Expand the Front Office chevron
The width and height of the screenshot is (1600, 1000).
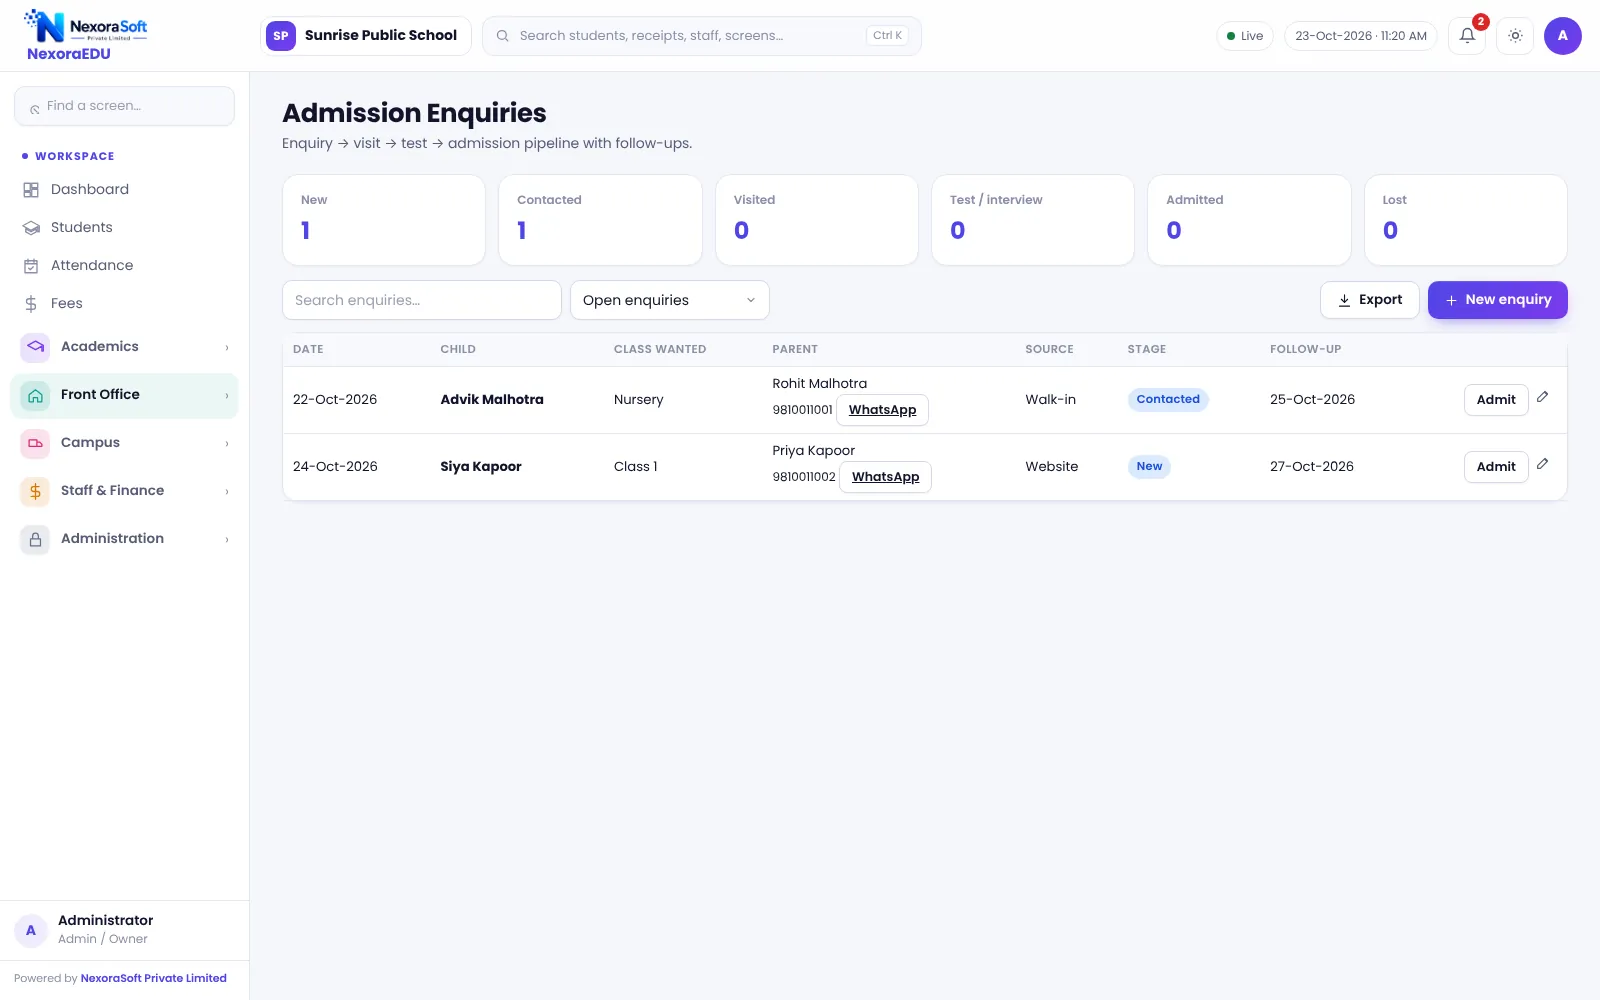[x=227, y=396]
